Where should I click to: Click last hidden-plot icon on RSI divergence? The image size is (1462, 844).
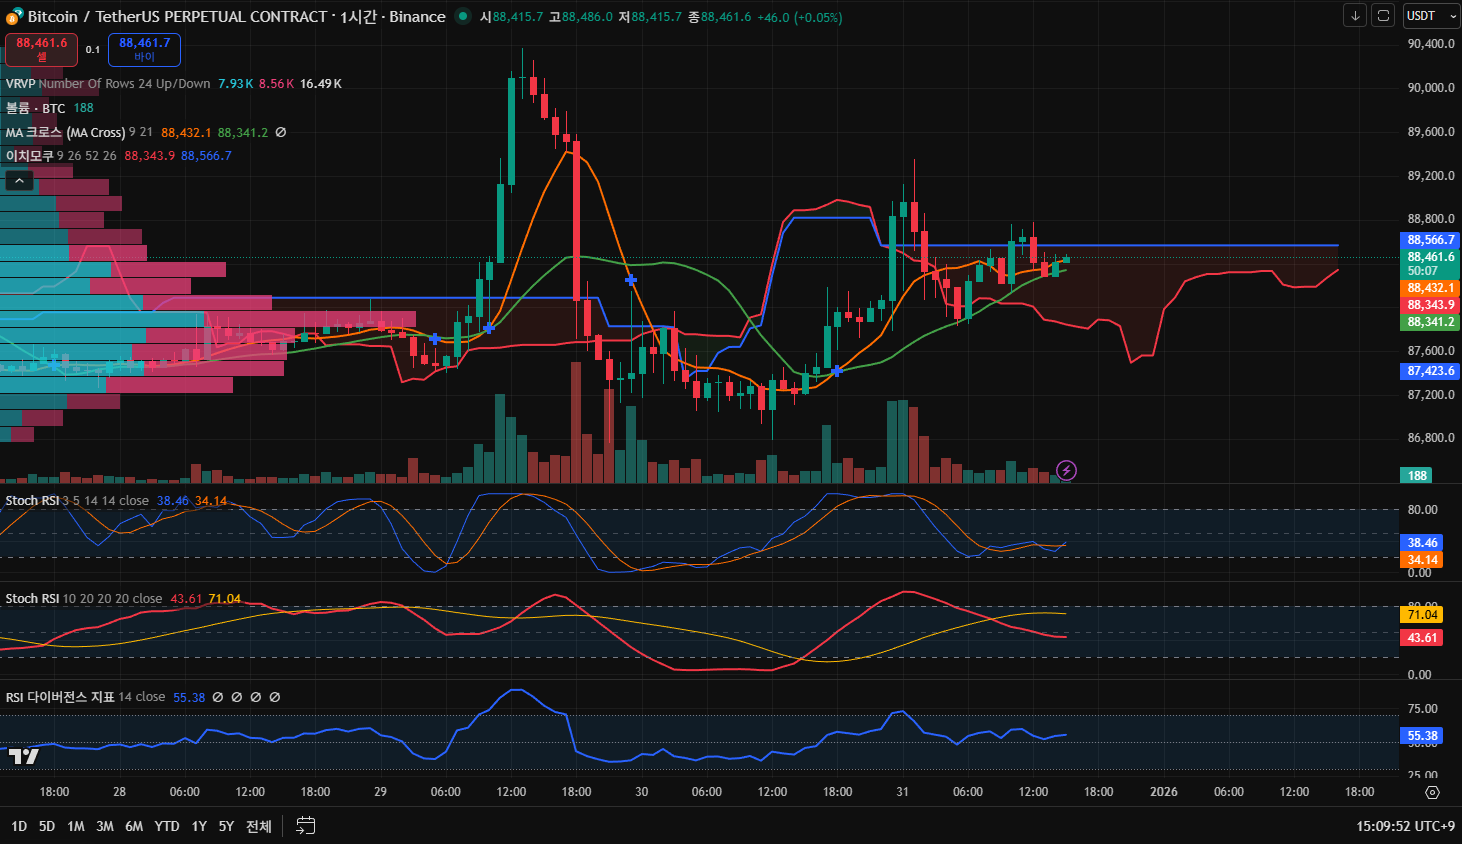[x=275, y=697]
